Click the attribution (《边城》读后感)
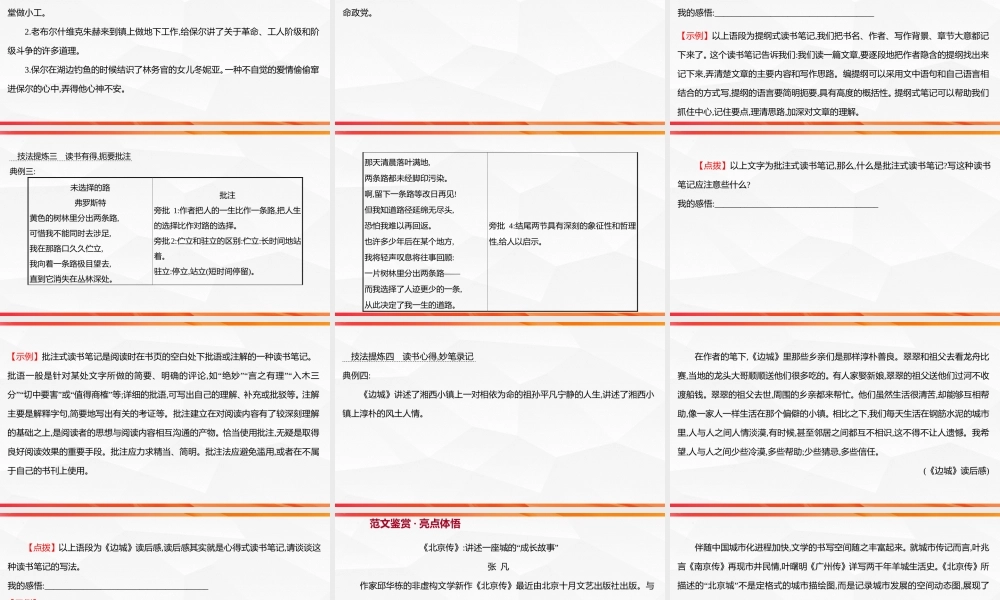Screen dimensions: 1000x600 point(956,471)
